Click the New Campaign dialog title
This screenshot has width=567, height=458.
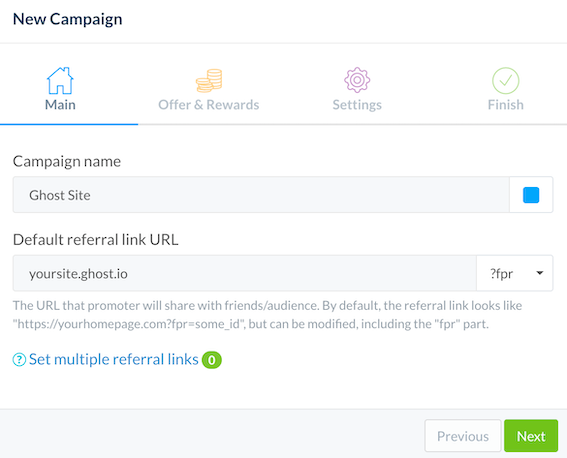(x=68, y=19)
